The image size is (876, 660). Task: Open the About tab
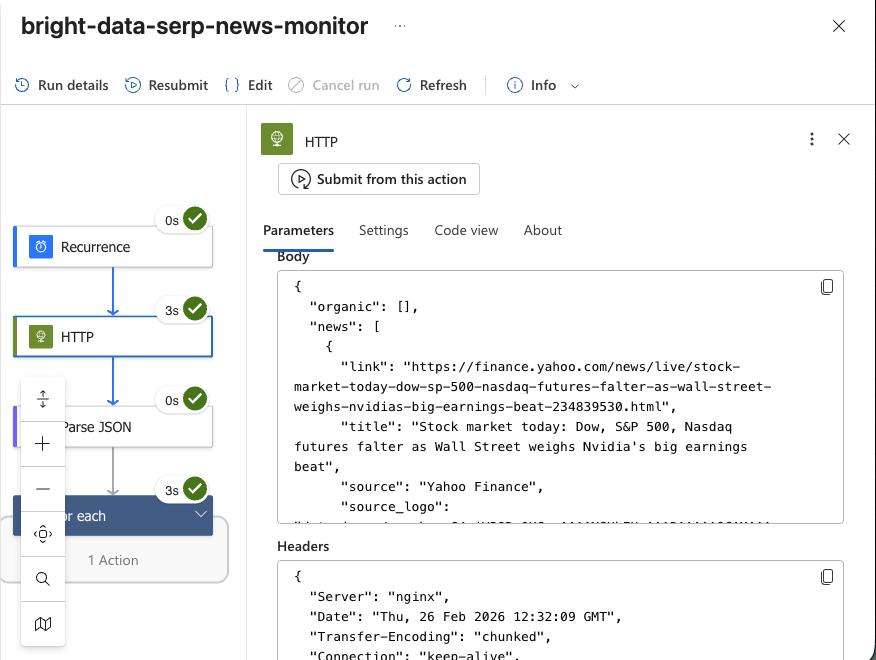543,230
